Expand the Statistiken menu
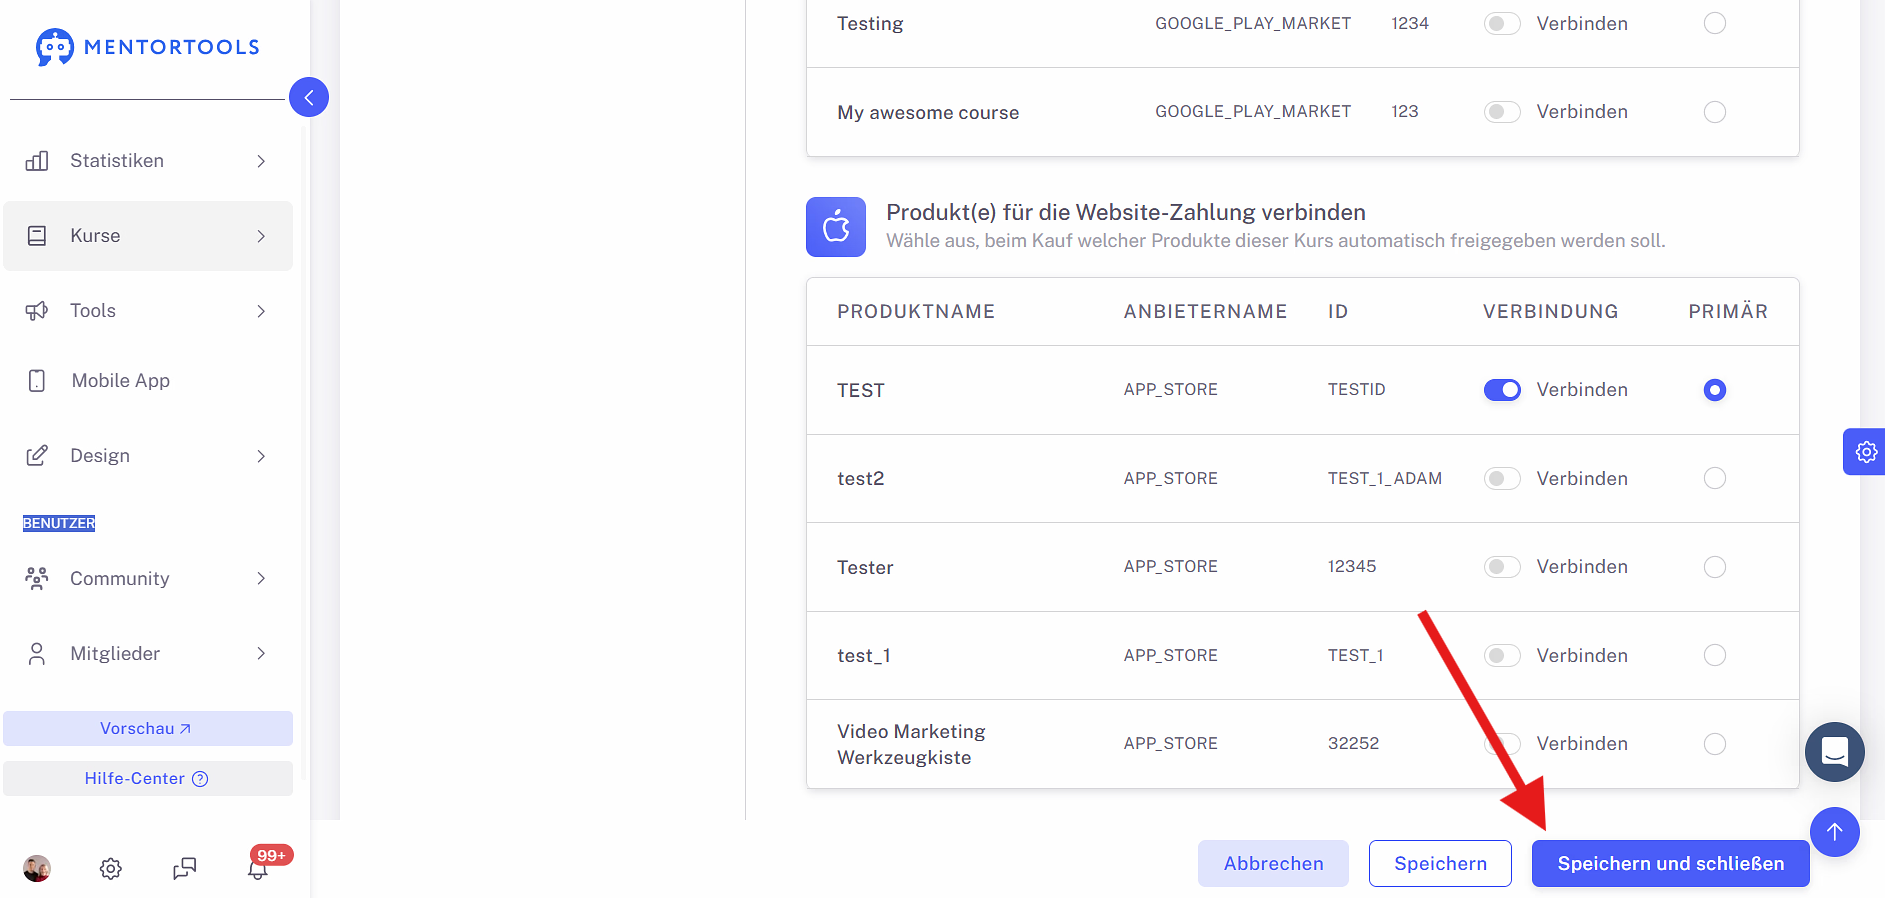Image resolution: width=1885 pixels, height=898 pixels. coord(148,161)
